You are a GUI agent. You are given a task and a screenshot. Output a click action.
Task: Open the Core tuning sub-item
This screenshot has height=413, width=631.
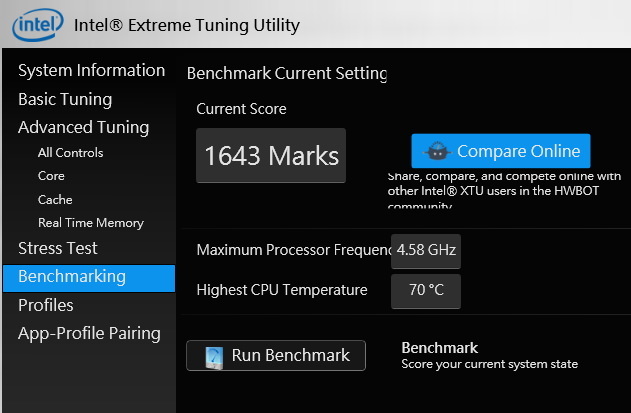coord(51,176)
